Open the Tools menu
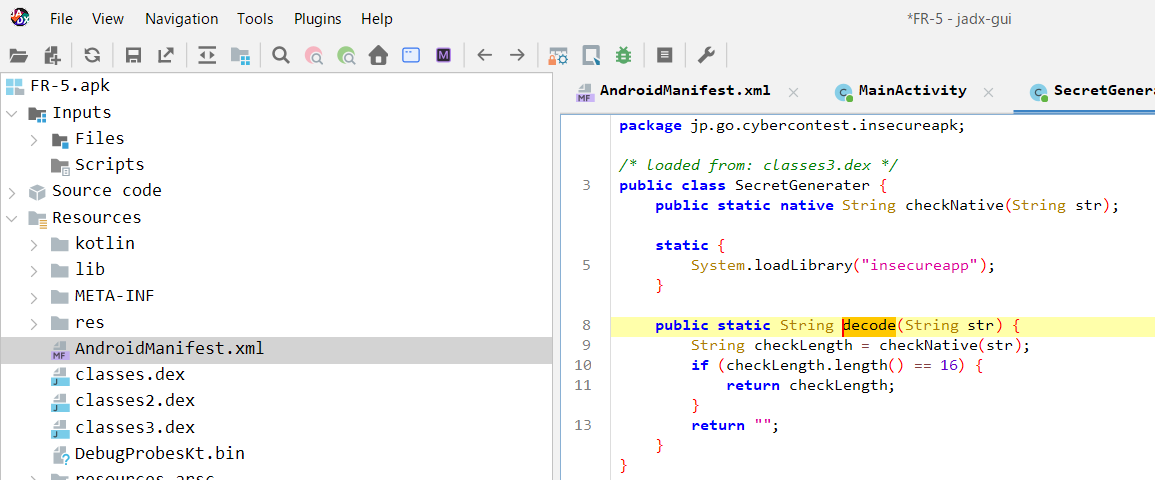This screenshot has height=480, width=1155. [x=256, y=19]
